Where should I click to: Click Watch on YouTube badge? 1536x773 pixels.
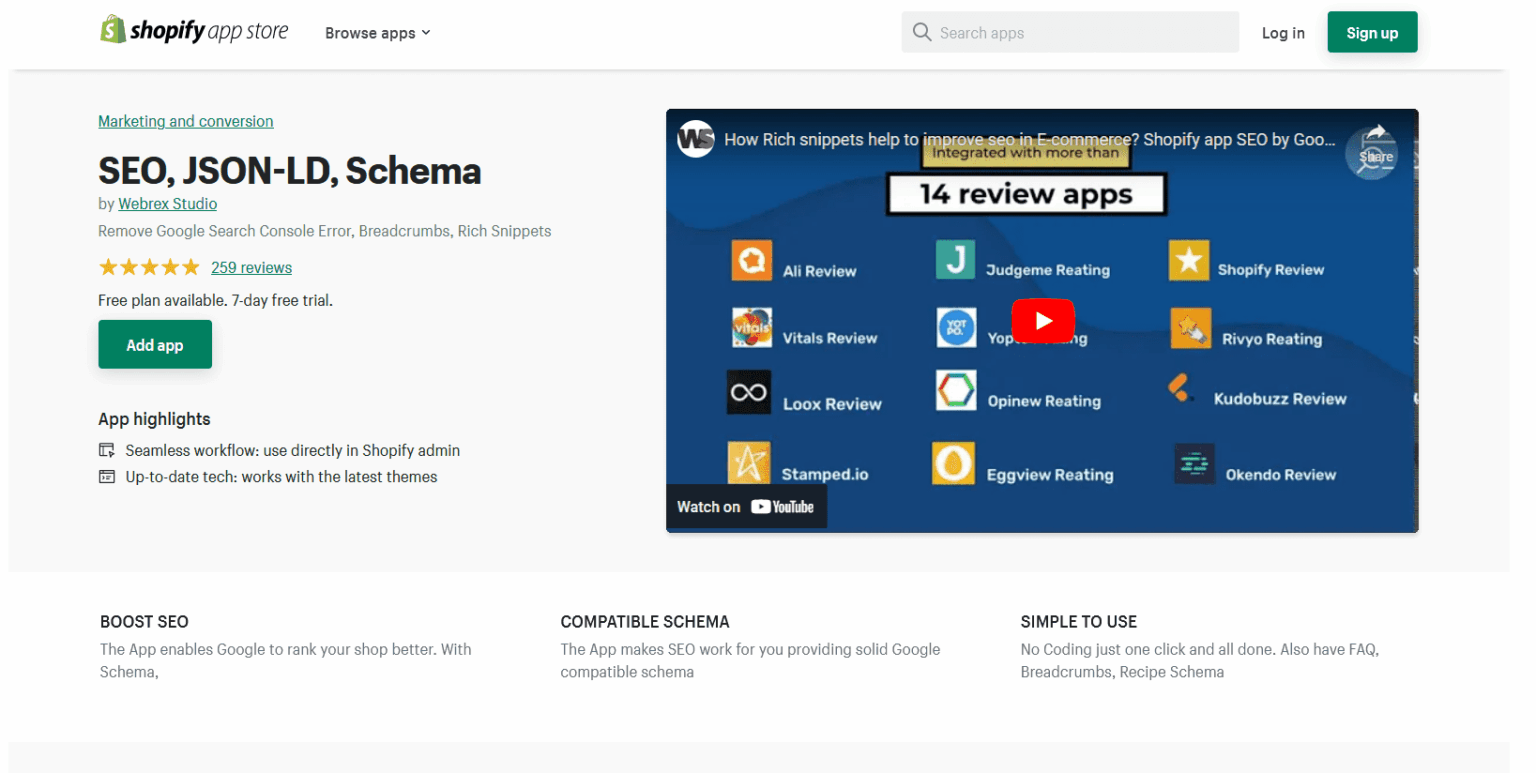746,507
